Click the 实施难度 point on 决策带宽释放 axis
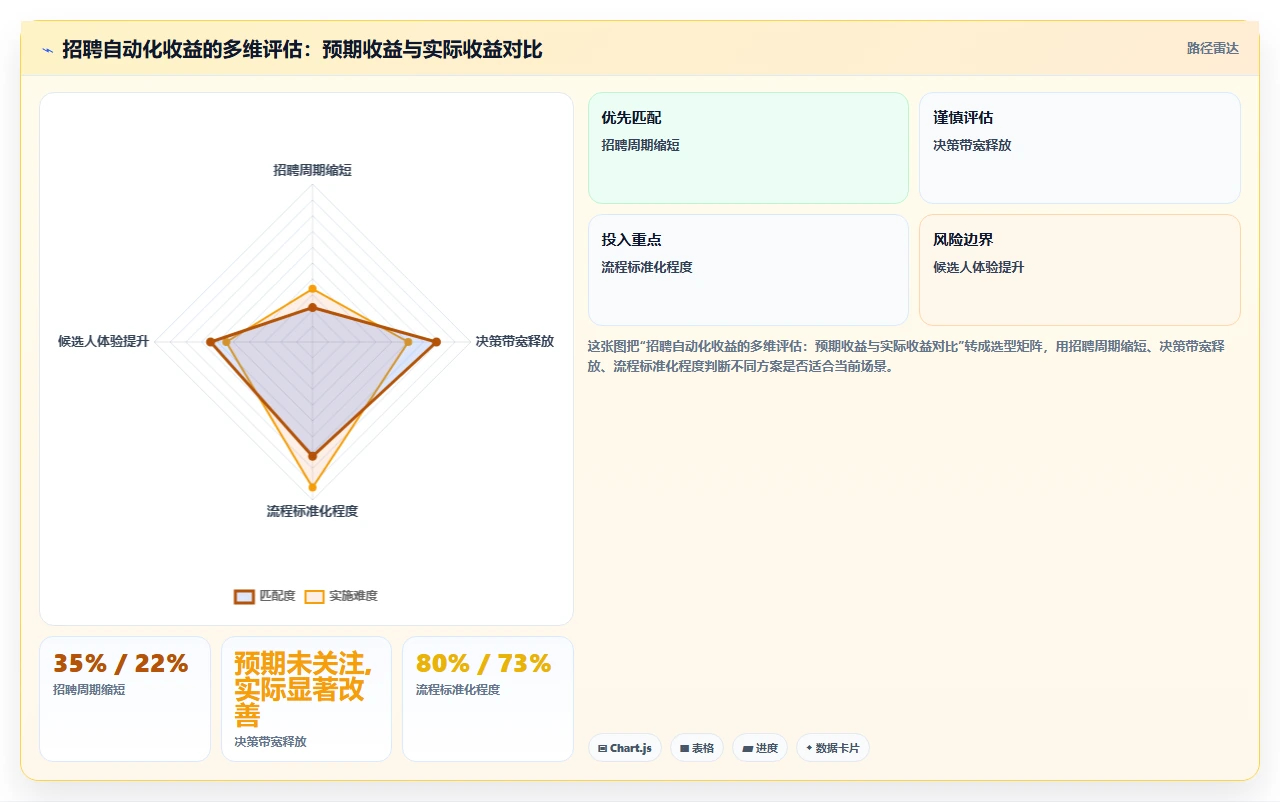This screenshot has height=802, width=1280. click(408, 342)
